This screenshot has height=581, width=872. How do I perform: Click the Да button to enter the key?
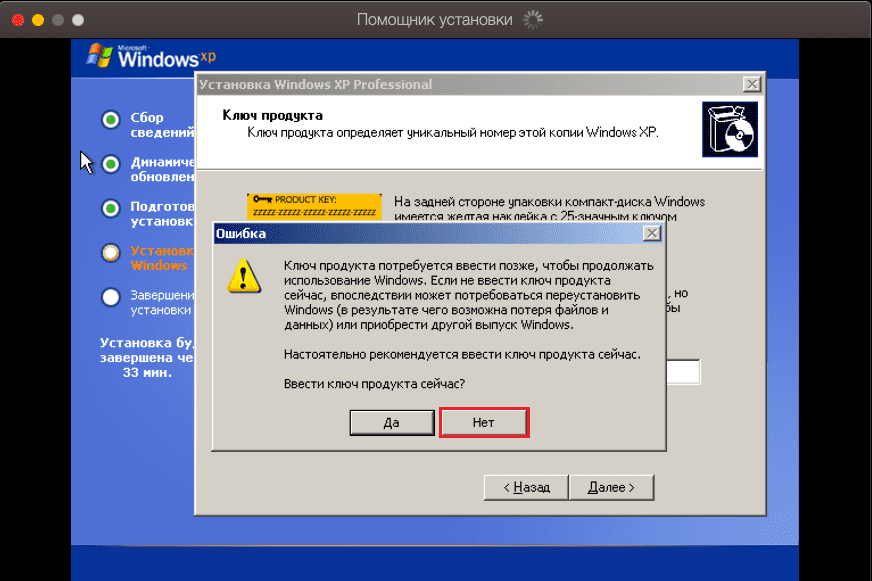(x=392, y=423)
